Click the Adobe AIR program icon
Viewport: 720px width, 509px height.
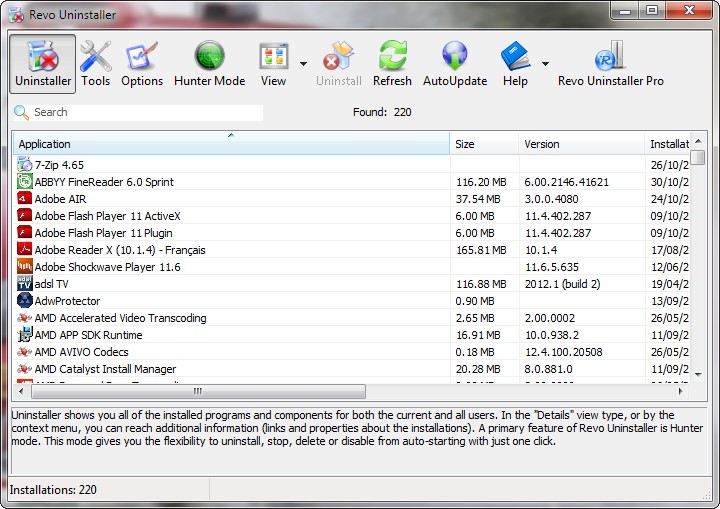click(24, 198)
